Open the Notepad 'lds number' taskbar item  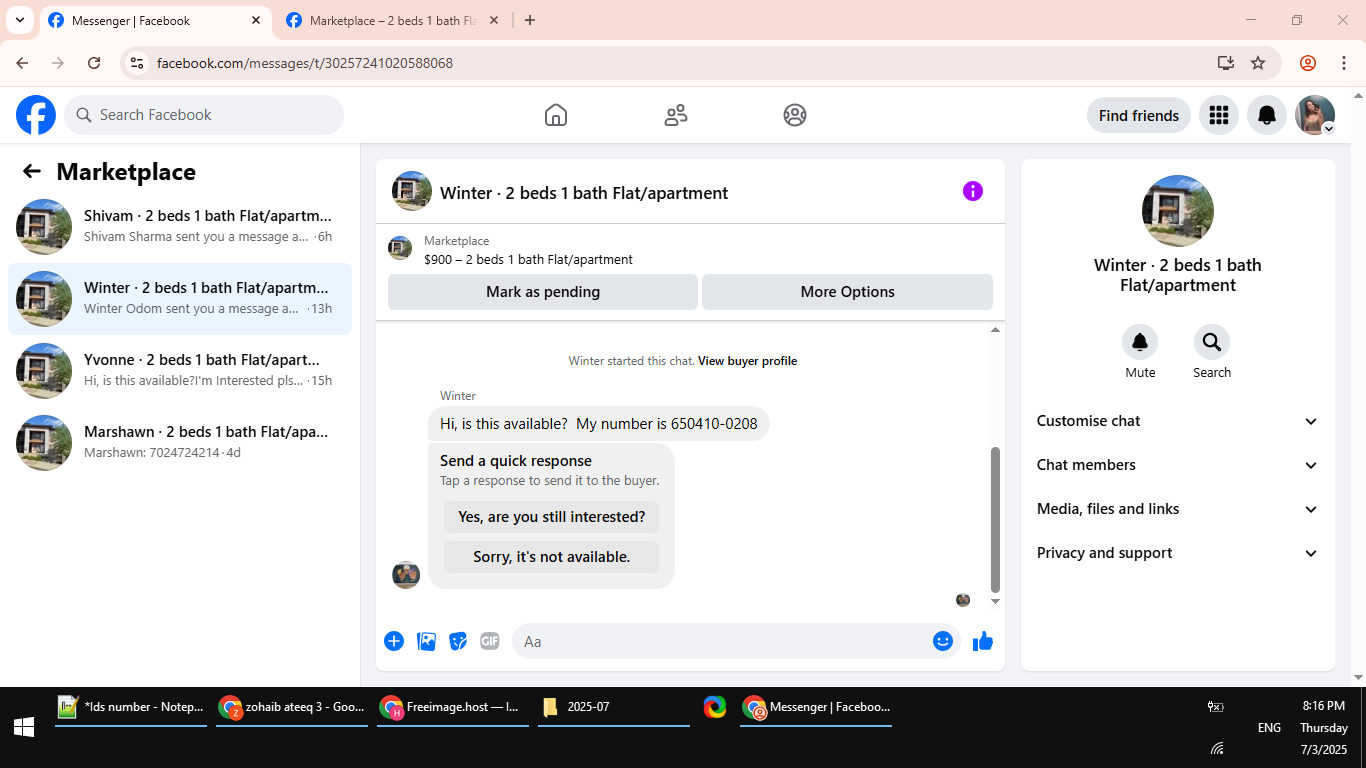point(131,707)
